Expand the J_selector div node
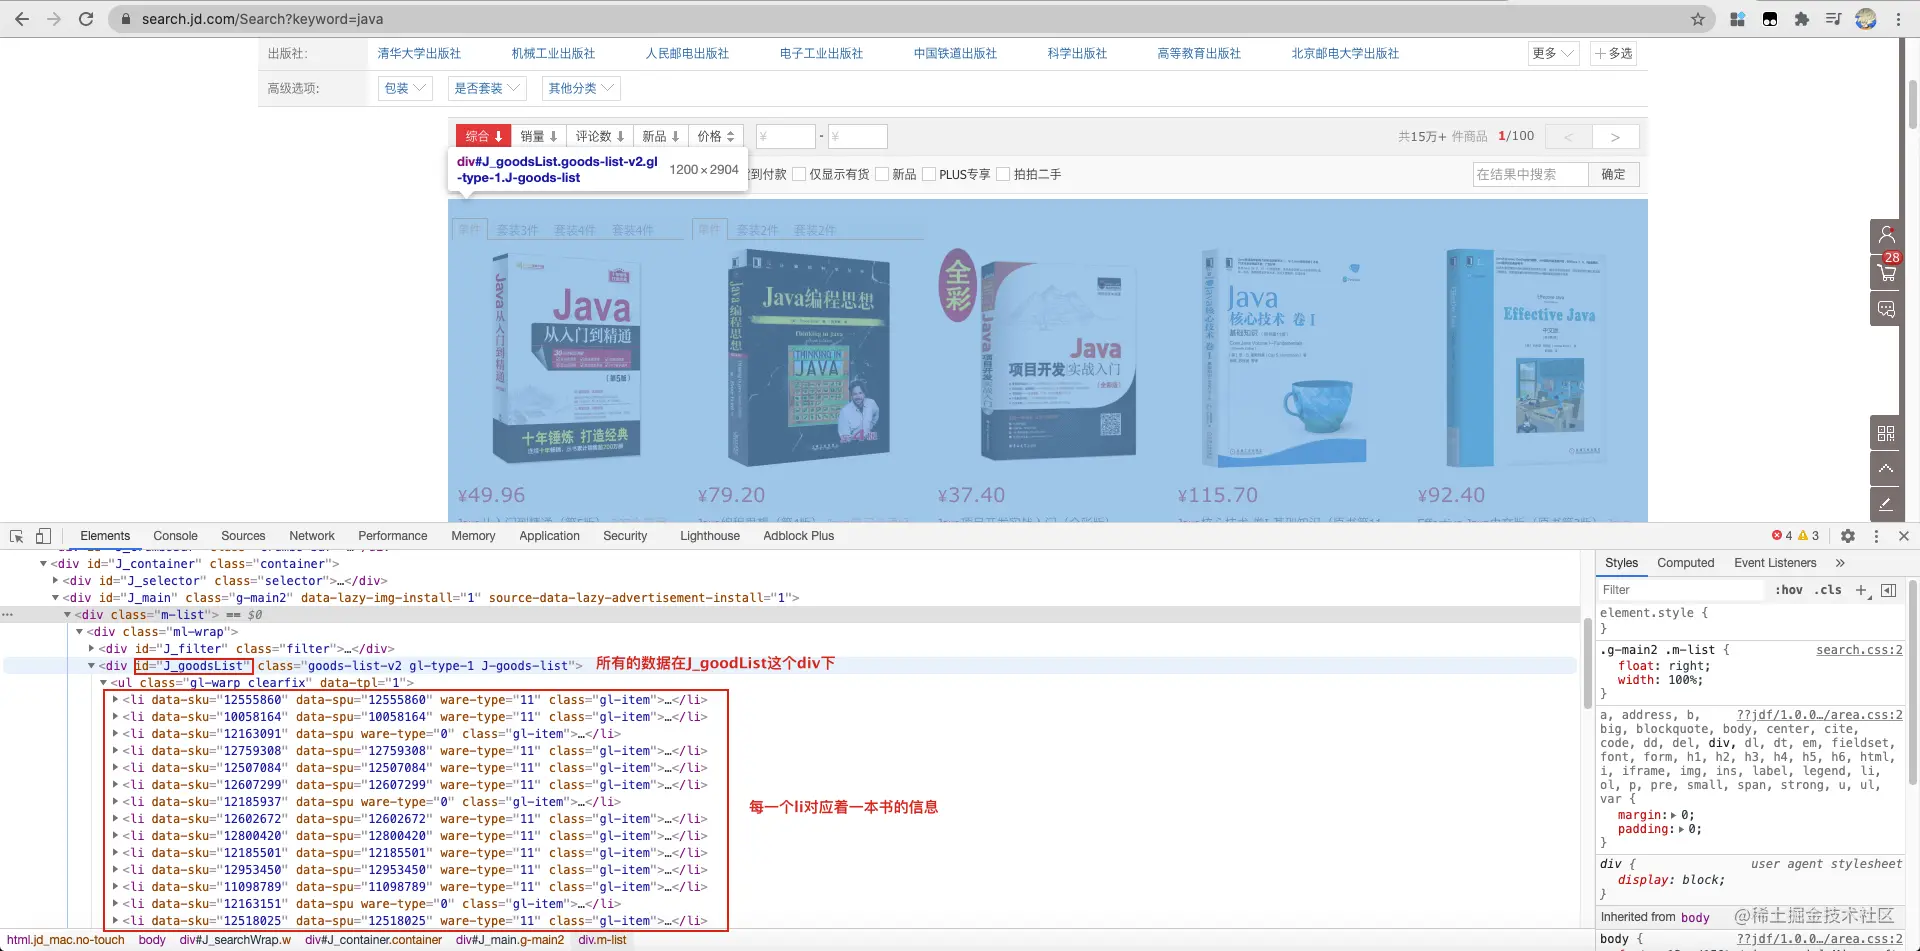This screenshot has height=951, width=1920. pos(56,581)
